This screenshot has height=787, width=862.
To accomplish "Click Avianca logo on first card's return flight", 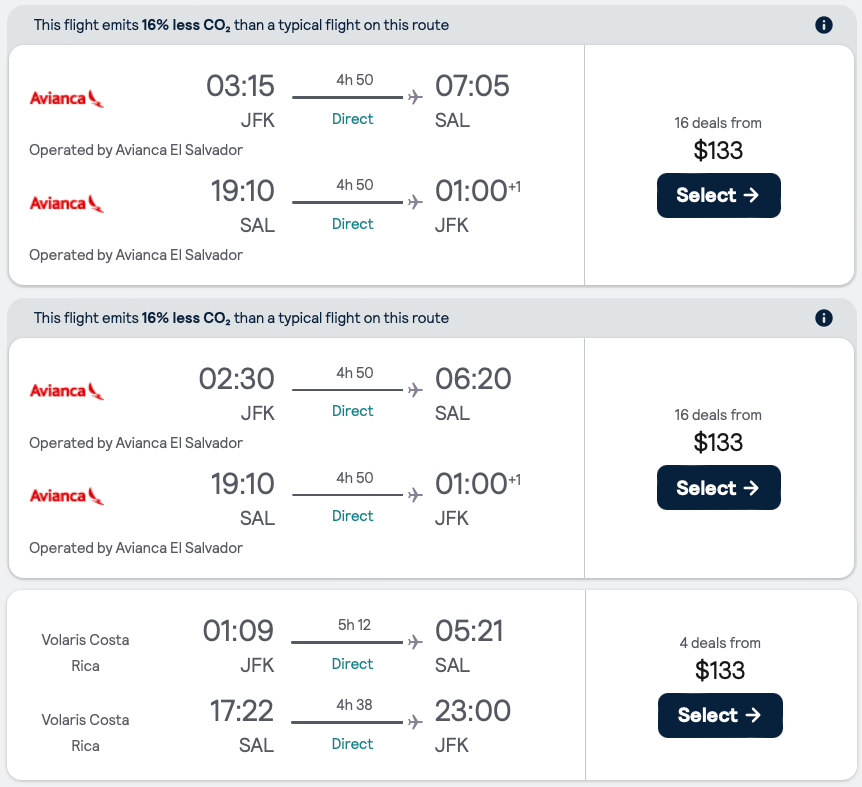I will coord(67,203).
